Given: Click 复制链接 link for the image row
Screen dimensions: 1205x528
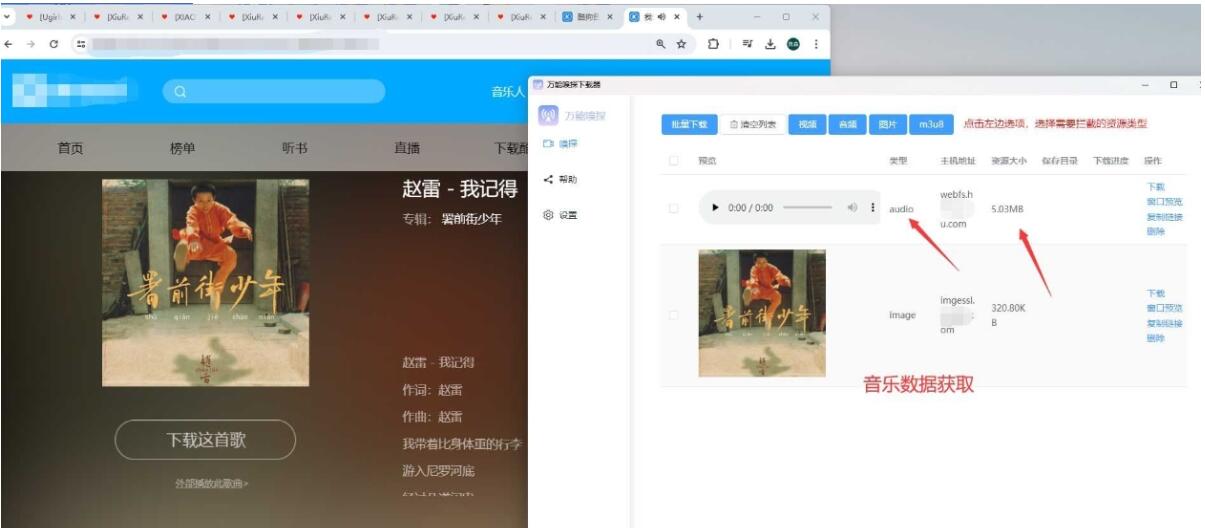Looking at the screenshot, I should [1164, 323].
